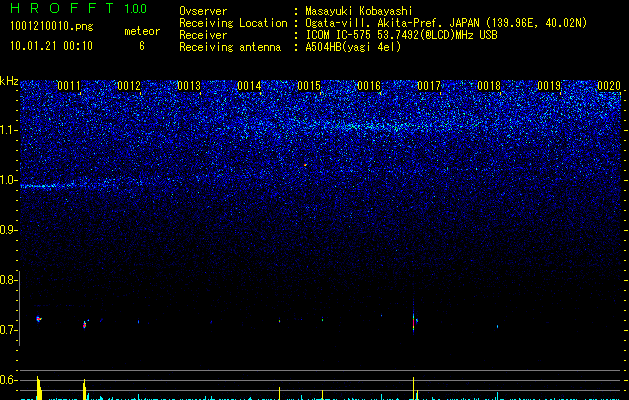Click the 0020 time marker
The image size is (629, 400).
609,86
